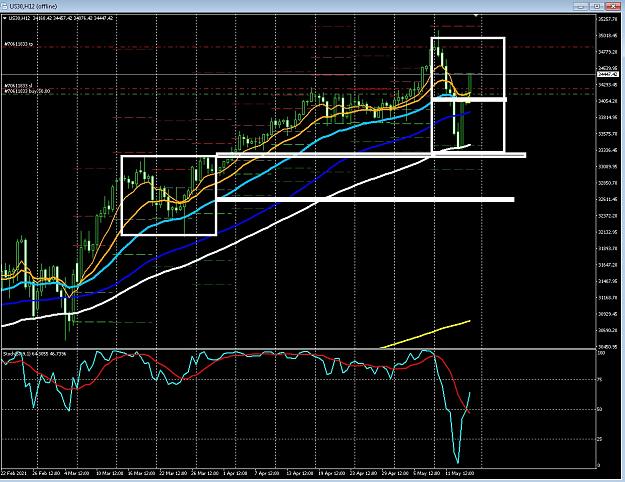Toggle the one-click trading arrow beside US30,H12

(x=4, y=18)
